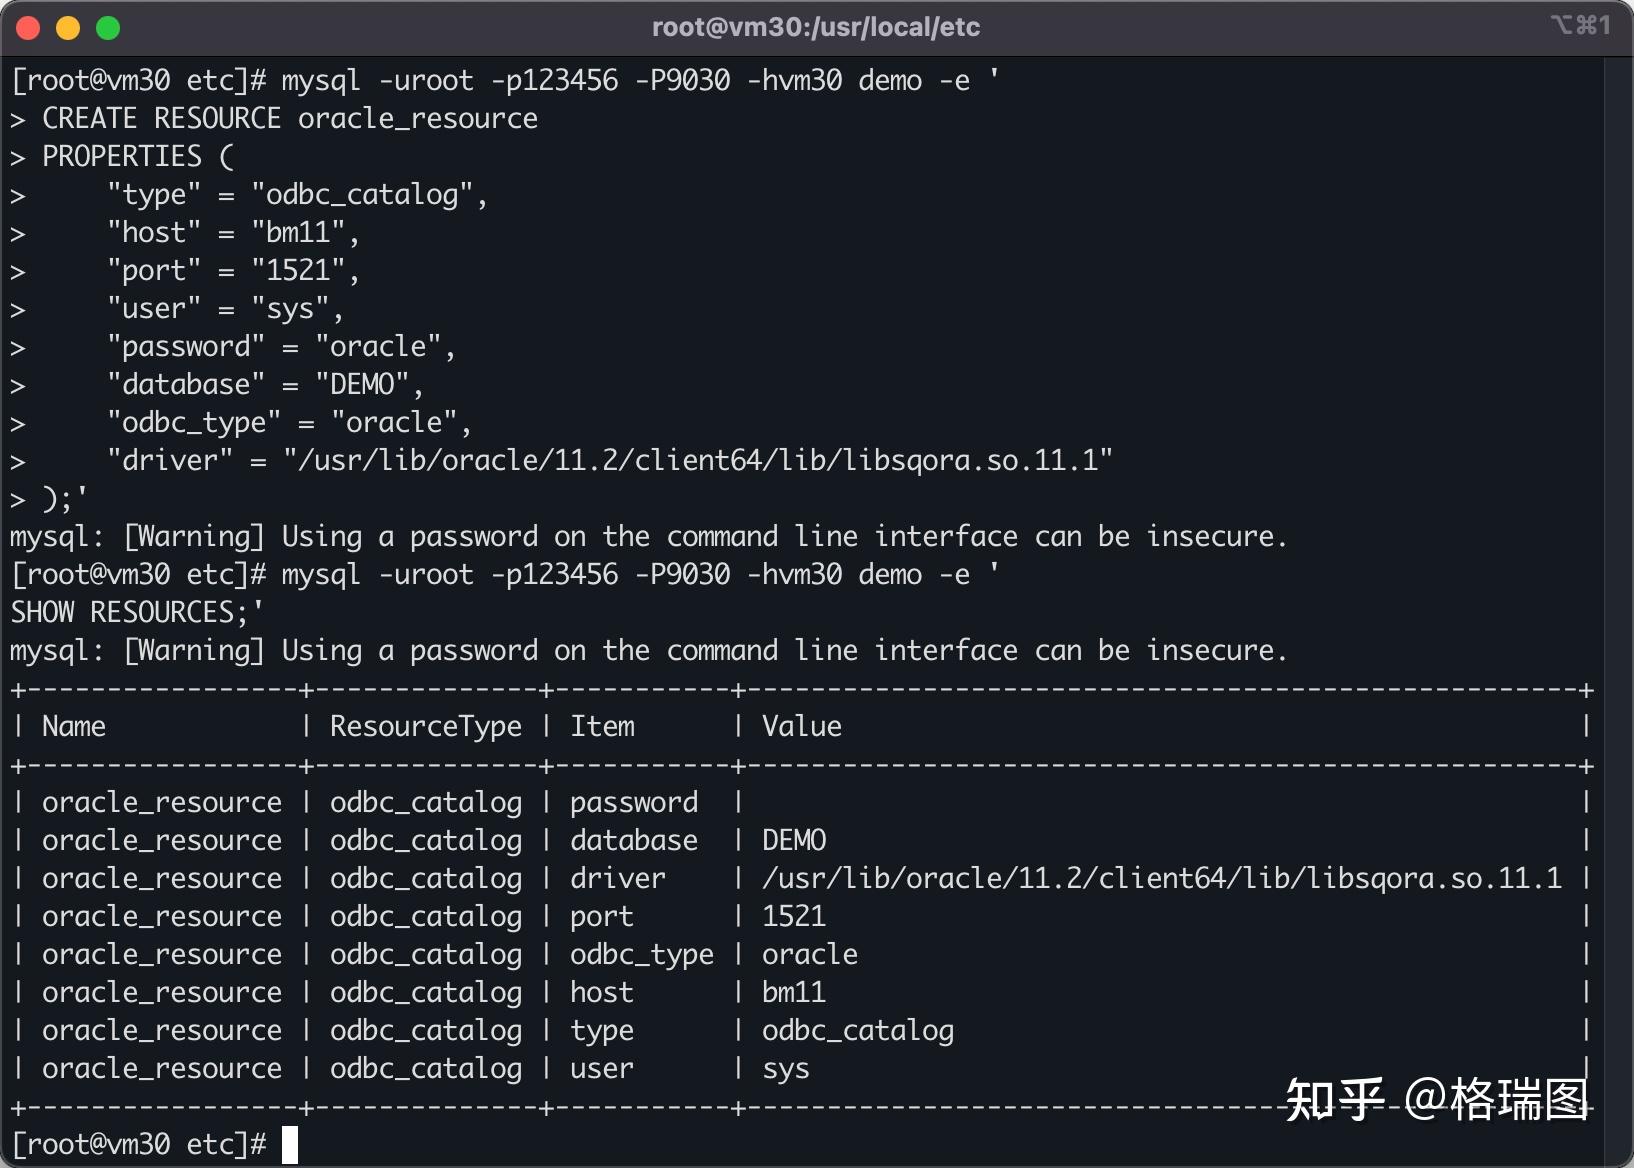Click the DEMO value in database row
Image resolution: width=1634 pixels, height=1168 pixels.
point(794,840)
